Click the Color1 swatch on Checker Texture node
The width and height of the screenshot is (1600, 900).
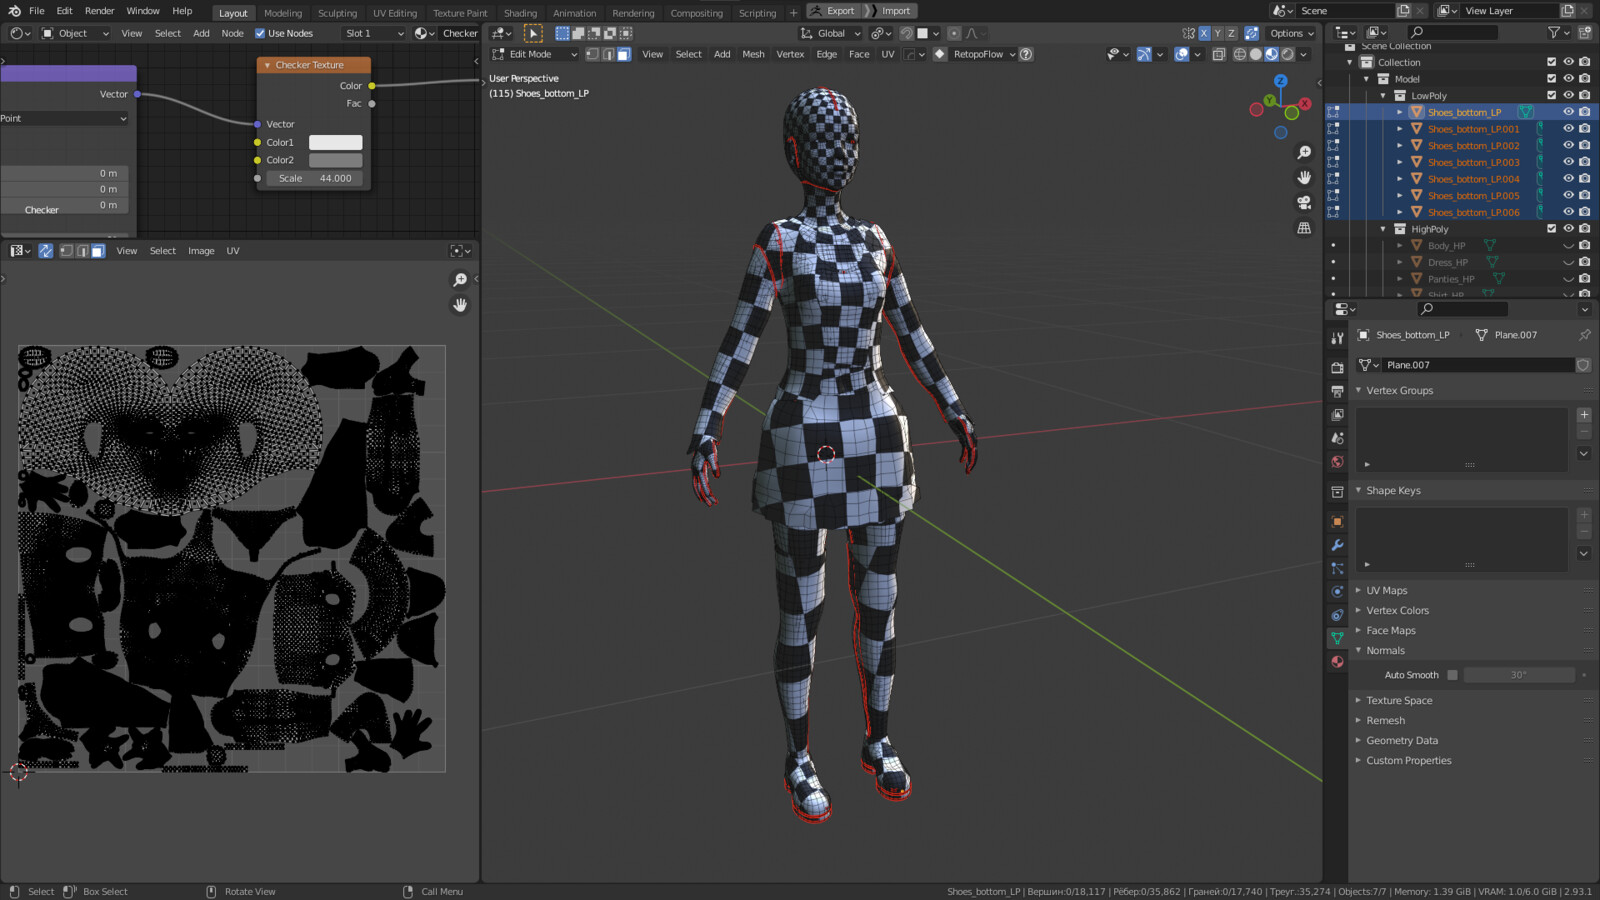click(x=335, y=142)
